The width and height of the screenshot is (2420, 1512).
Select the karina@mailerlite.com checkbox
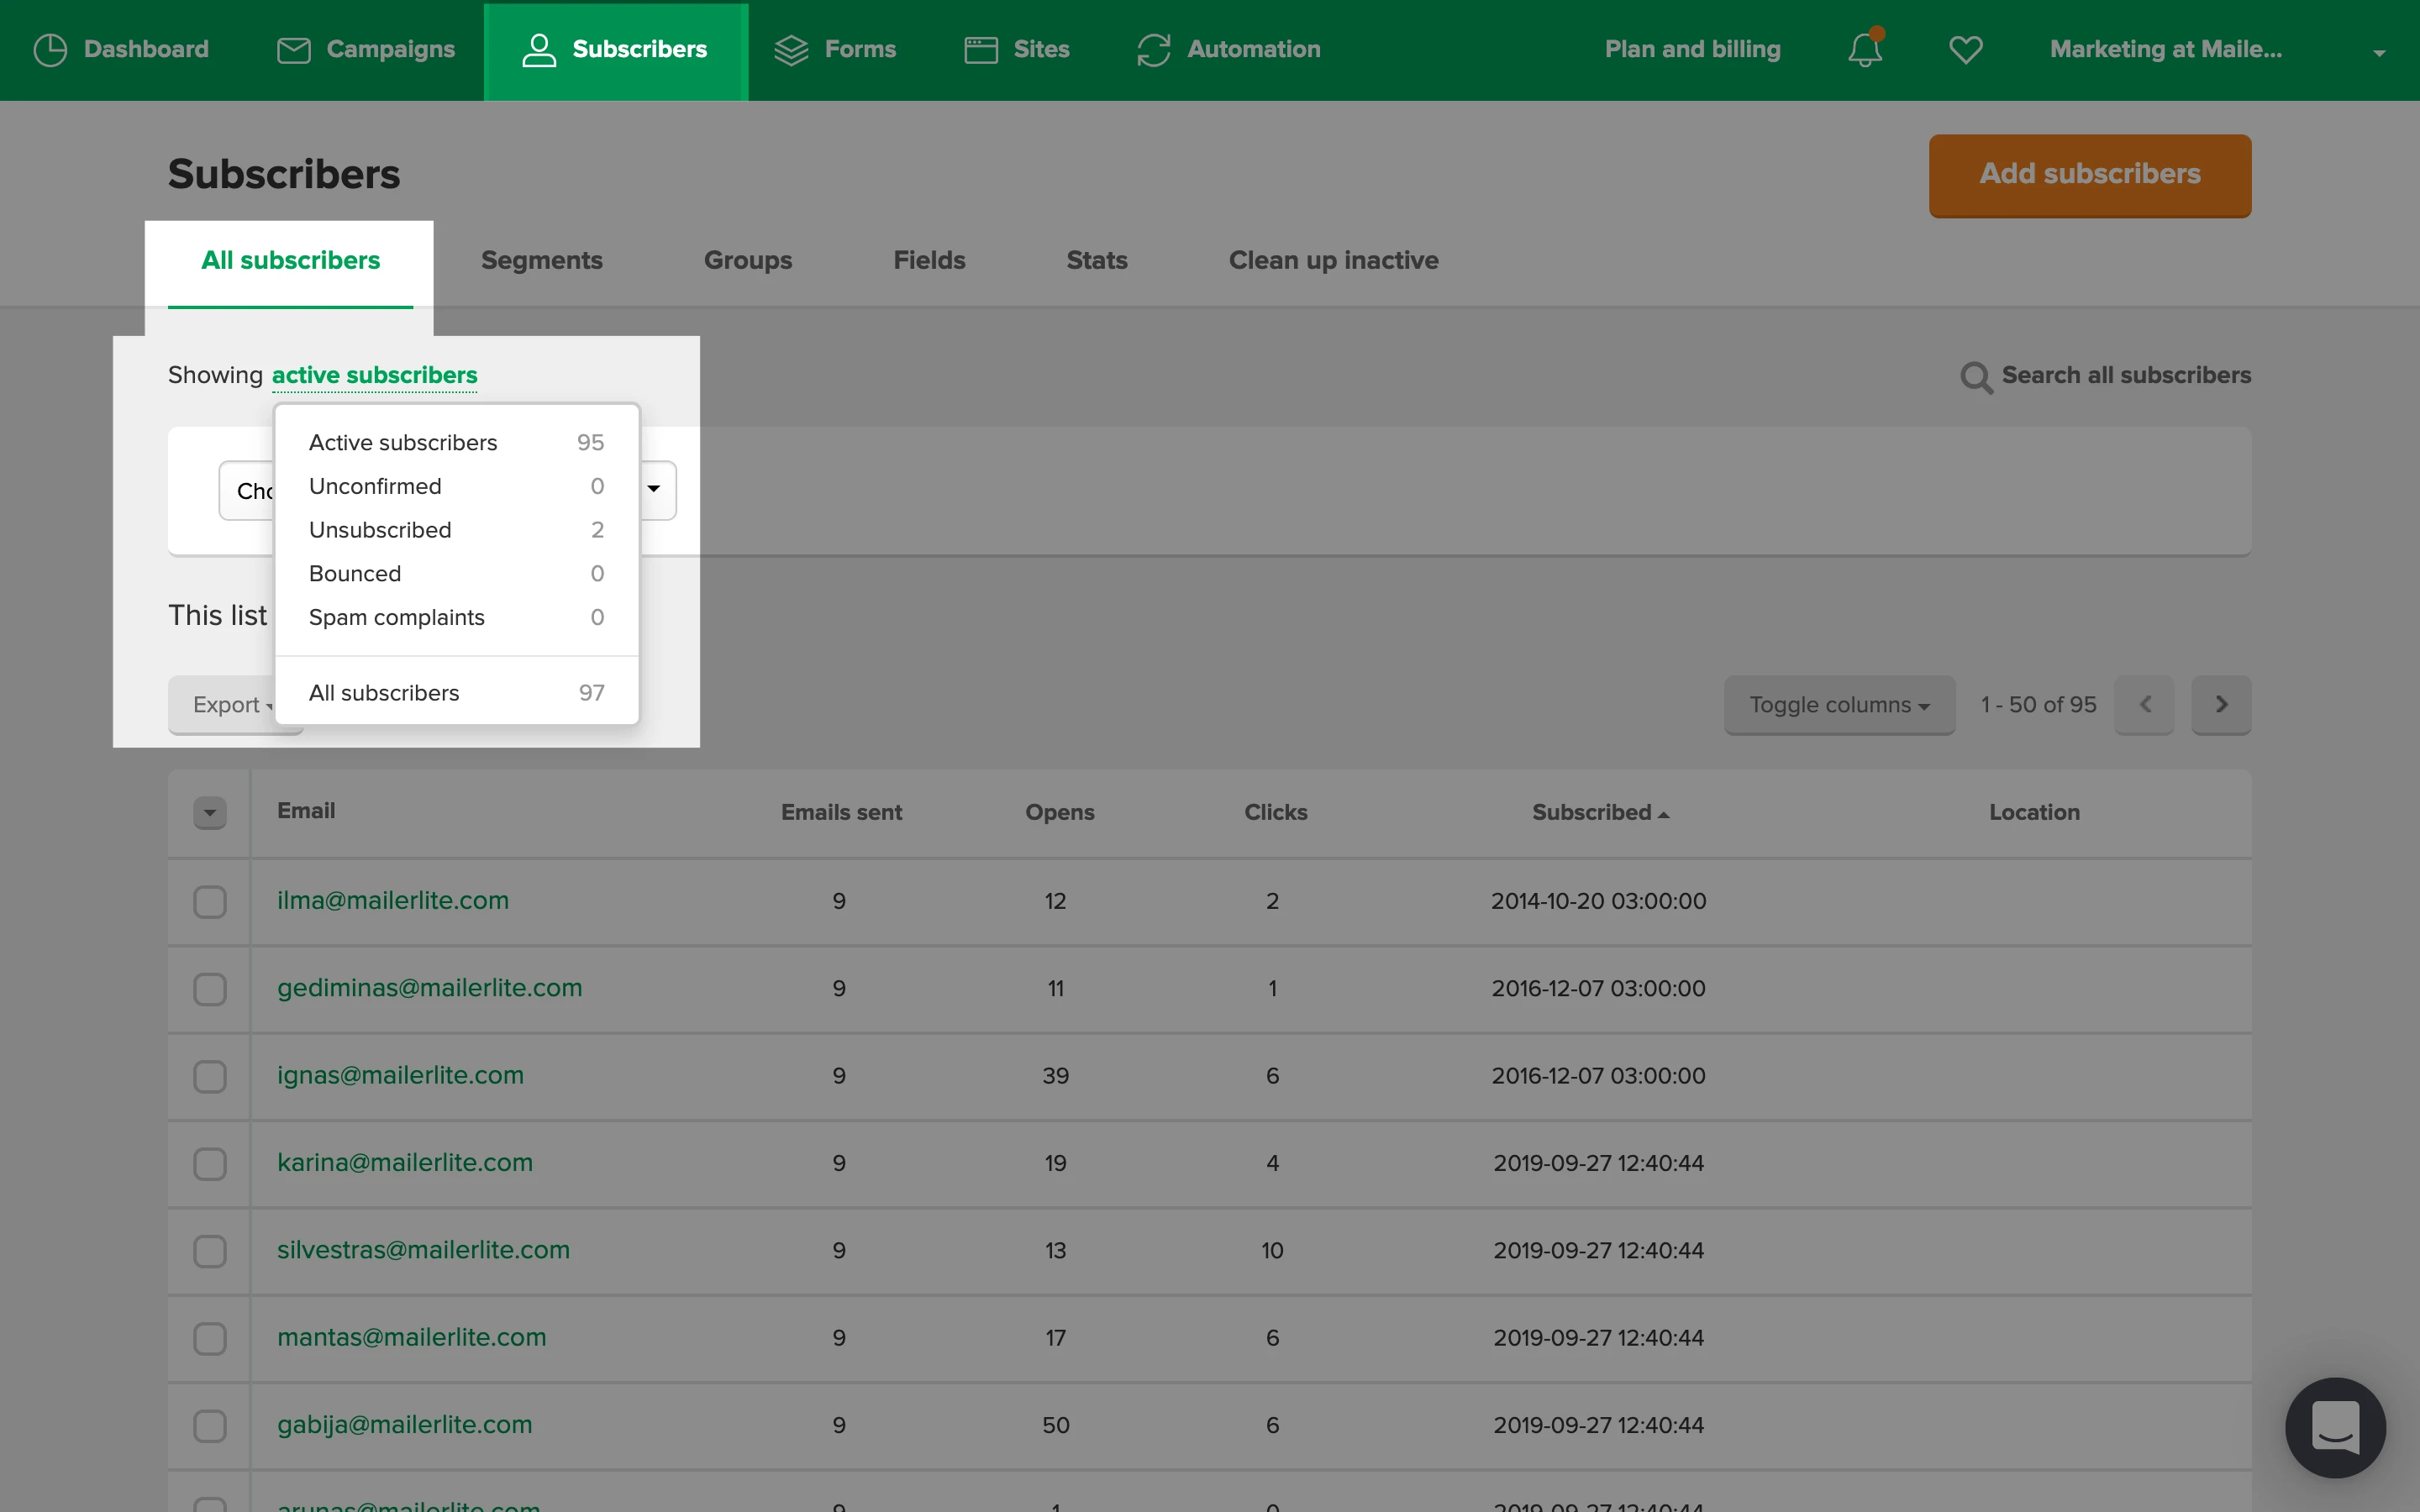click(210, 1163)
